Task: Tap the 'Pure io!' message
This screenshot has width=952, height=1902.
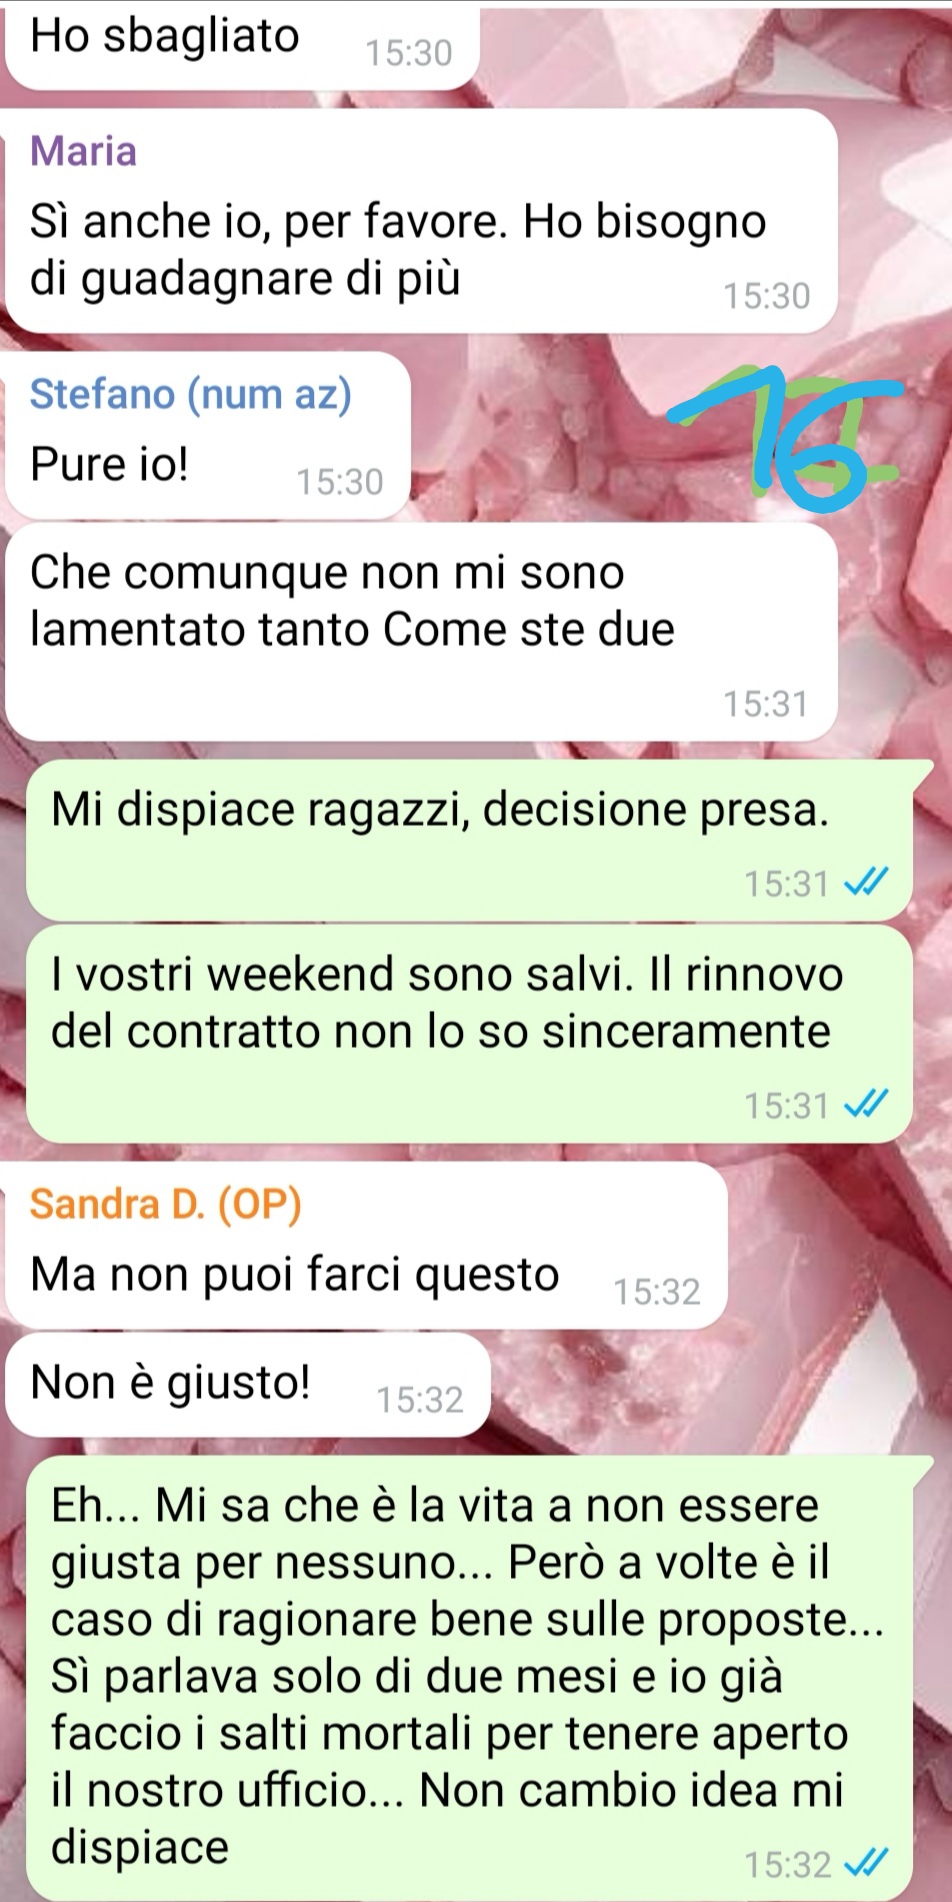Action: coord(208,436)
